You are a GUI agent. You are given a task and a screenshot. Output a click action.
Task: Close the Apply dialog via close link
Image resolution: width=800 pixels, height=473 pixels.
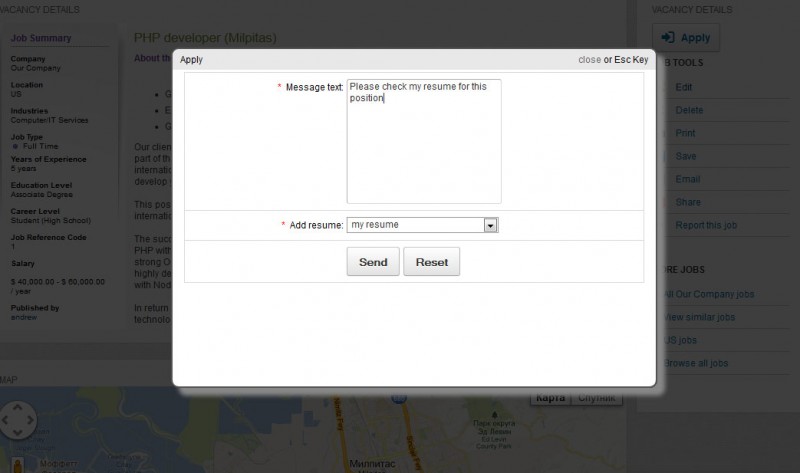click(589, 60)
